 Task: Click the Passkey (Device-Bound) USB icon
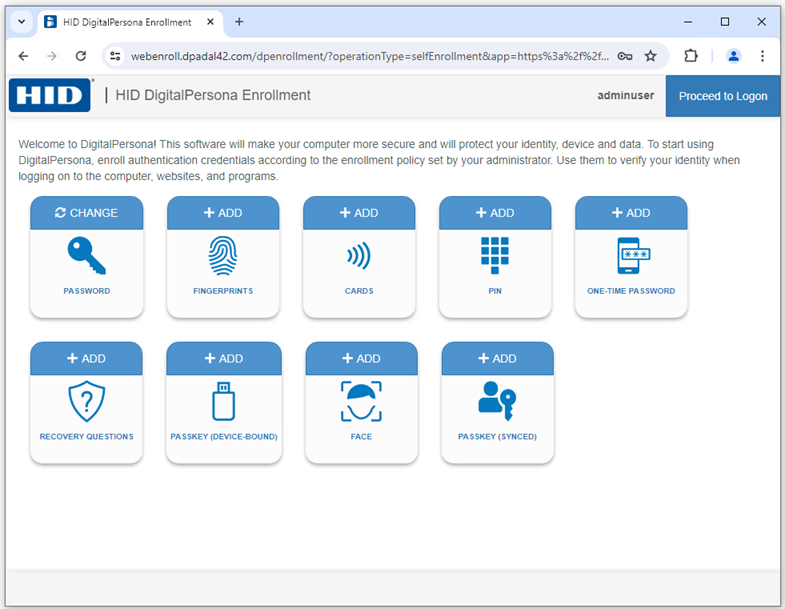tap(223, 402)
